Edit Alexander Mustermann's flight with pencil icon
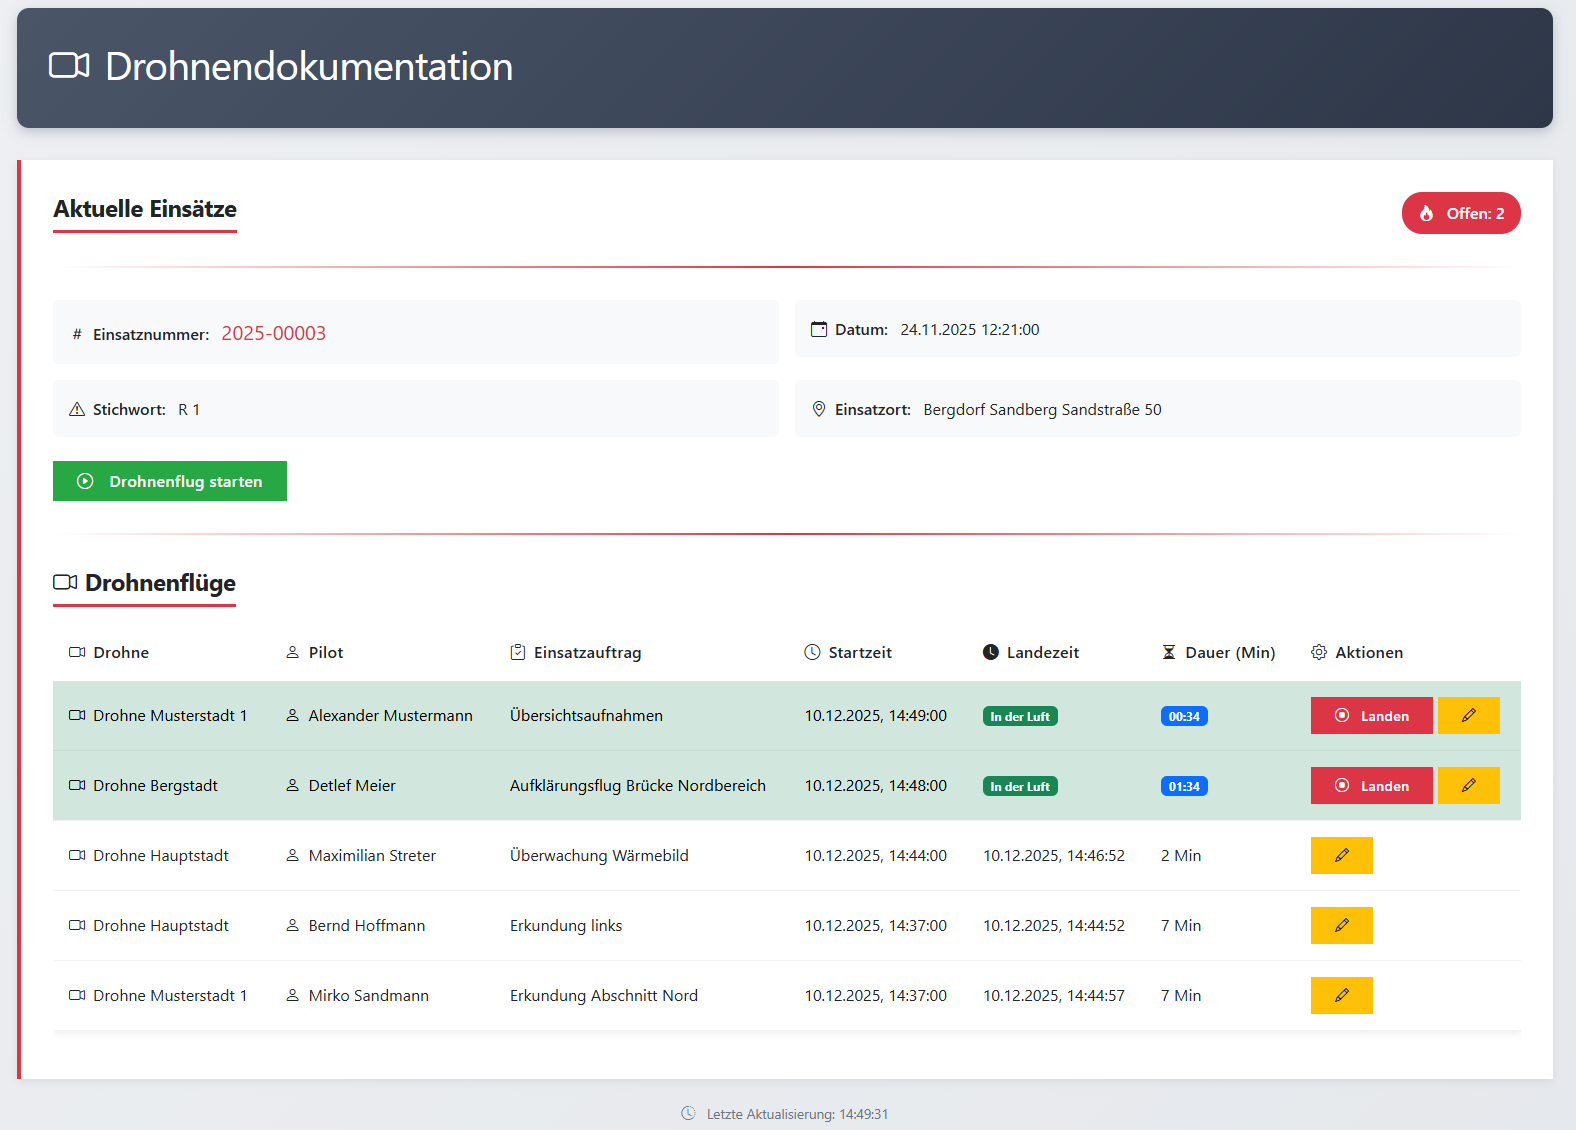Viewport: 1576px width, 1130px height. 1468,716
